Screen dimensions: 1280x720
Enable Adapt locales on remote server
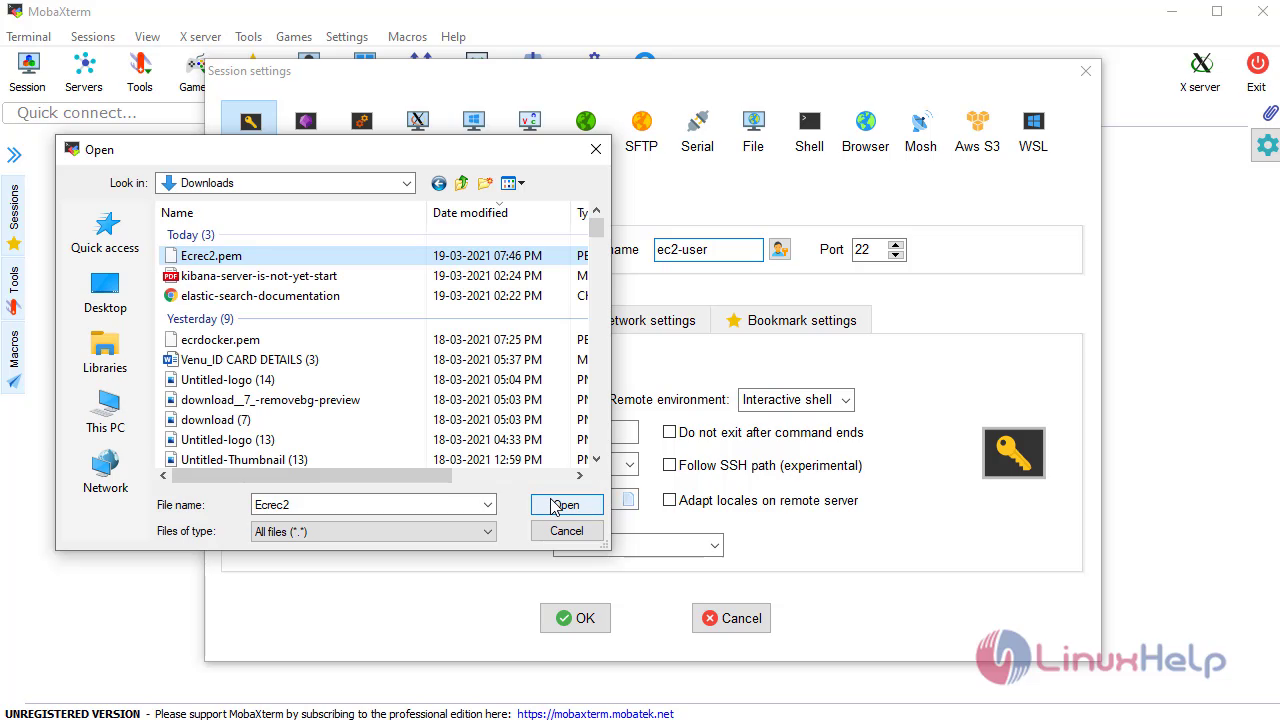coord(670,500)
